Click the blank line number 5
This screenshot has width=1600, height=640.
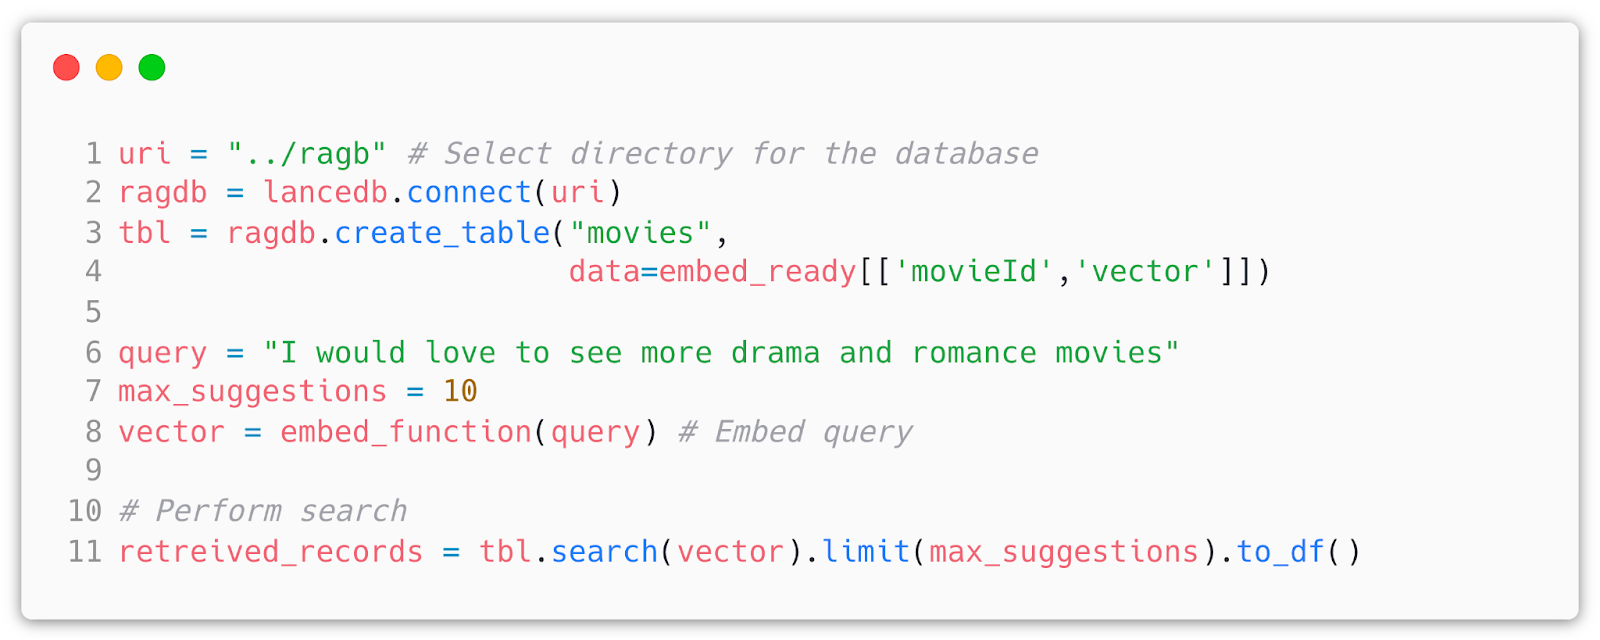pos(93,312)
